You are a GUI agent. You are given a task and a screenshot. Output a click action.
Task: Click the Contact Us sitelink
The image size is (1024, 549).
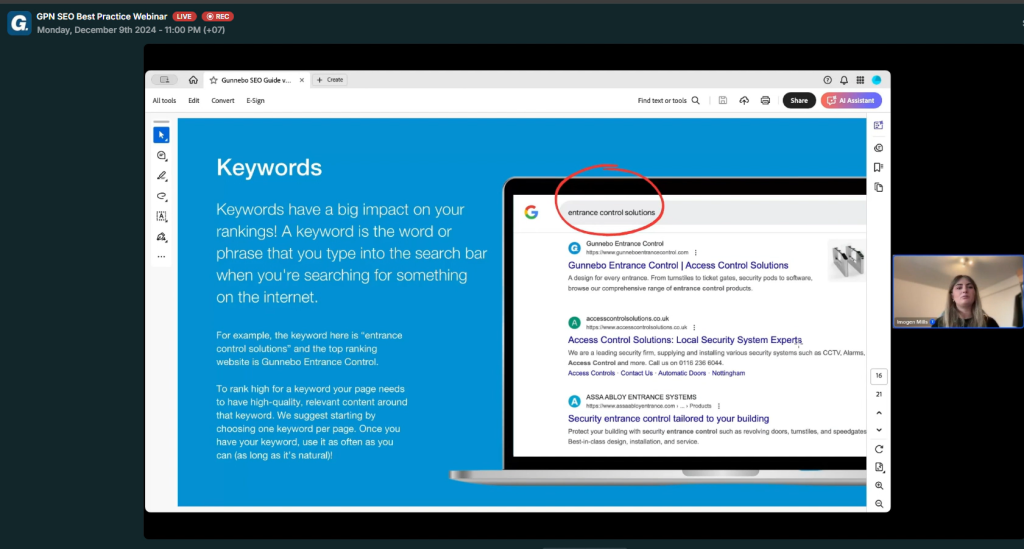point(637,373)
